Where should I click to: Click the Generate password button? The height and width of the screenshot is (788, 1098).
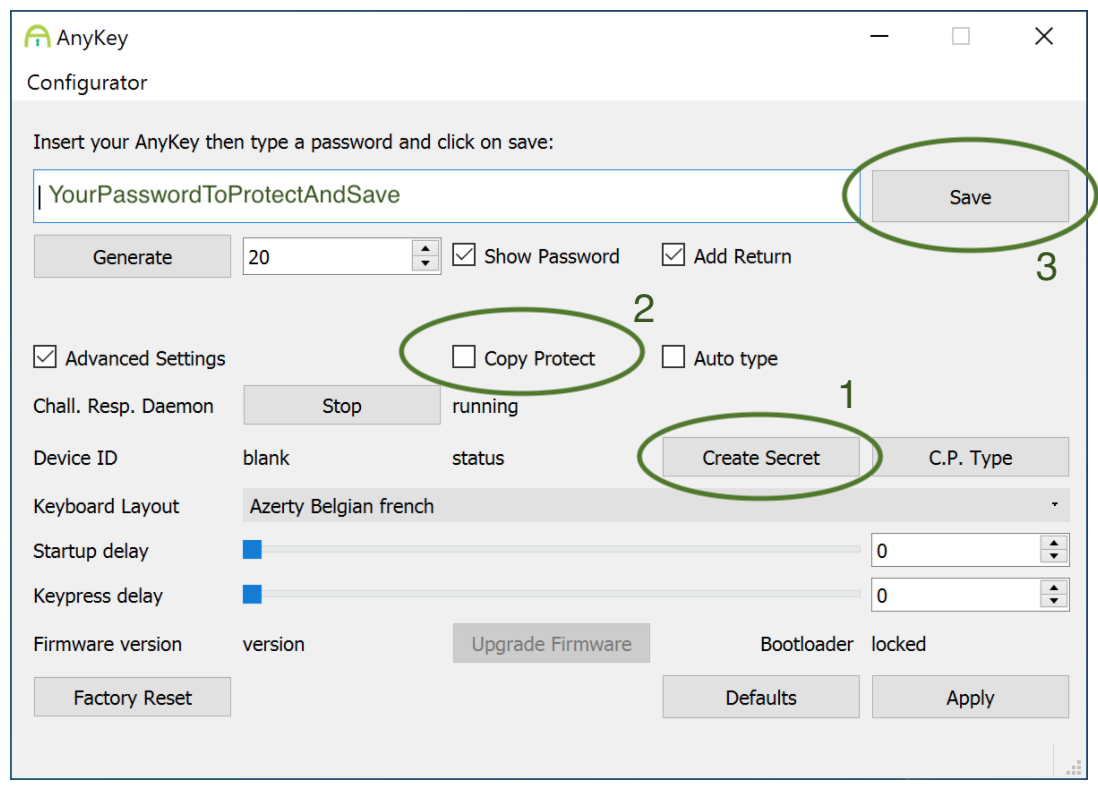132,257
